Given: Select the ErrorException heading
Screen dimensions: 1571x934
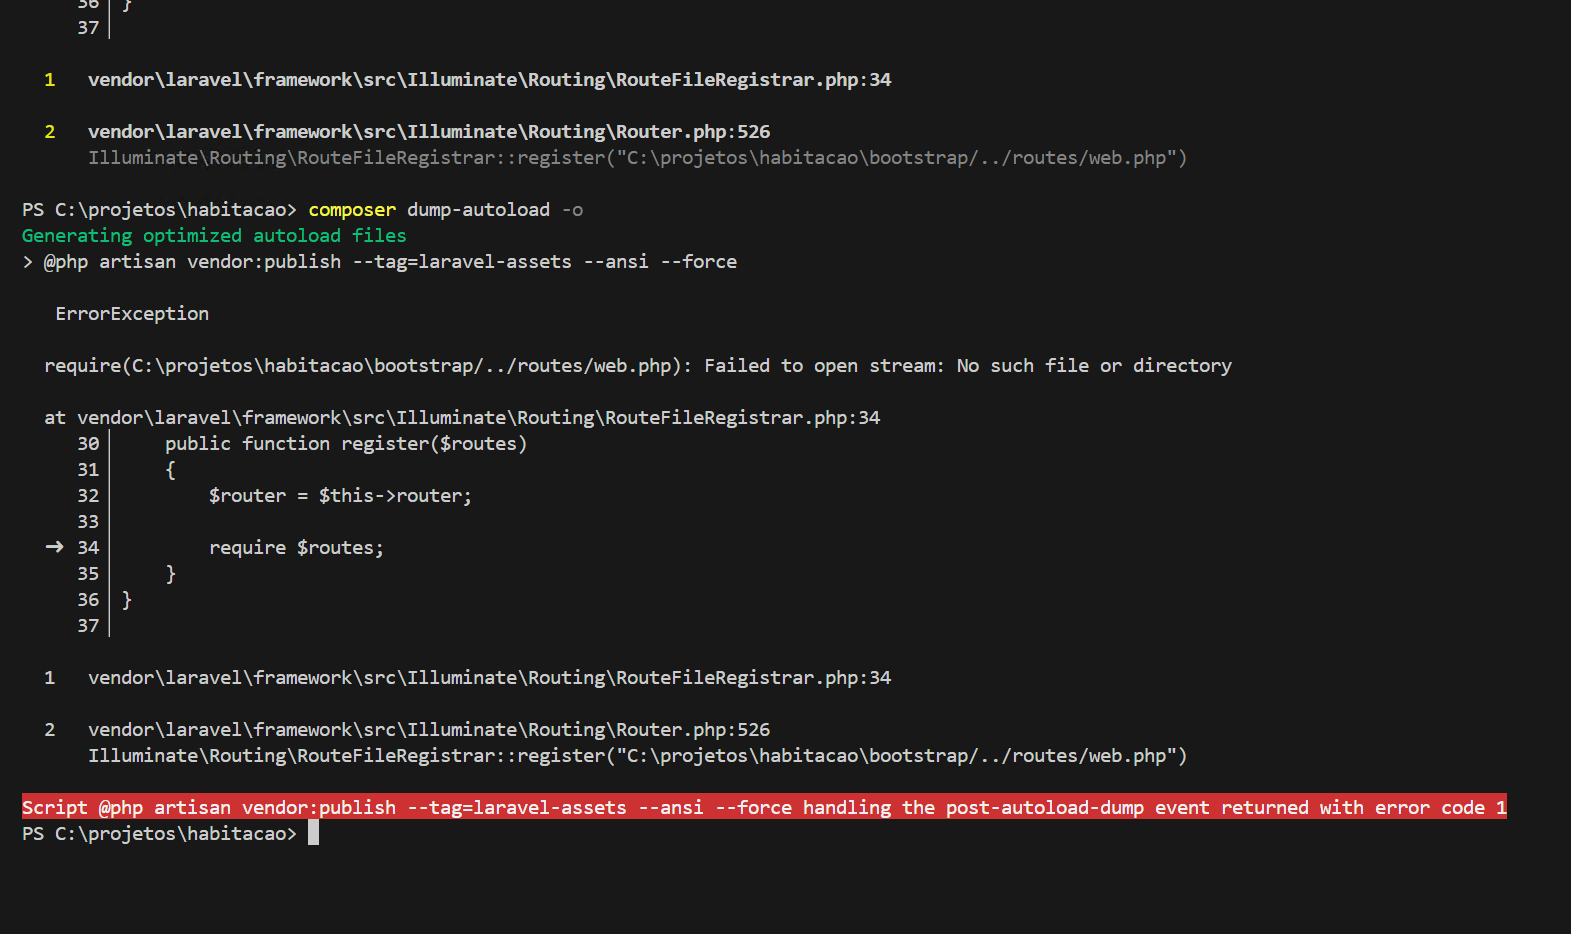Looking at the screenshot, I should pyautogui.click(x=132, y=314).
